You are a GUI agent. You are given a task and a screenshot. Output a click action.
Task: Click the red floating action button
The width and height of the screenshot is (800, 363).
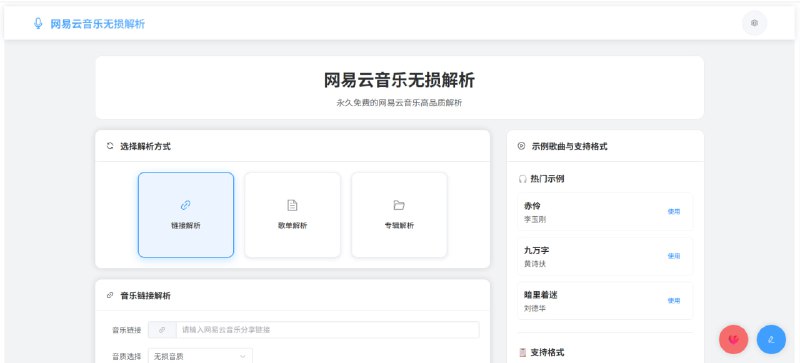click(x=734, y=340)
